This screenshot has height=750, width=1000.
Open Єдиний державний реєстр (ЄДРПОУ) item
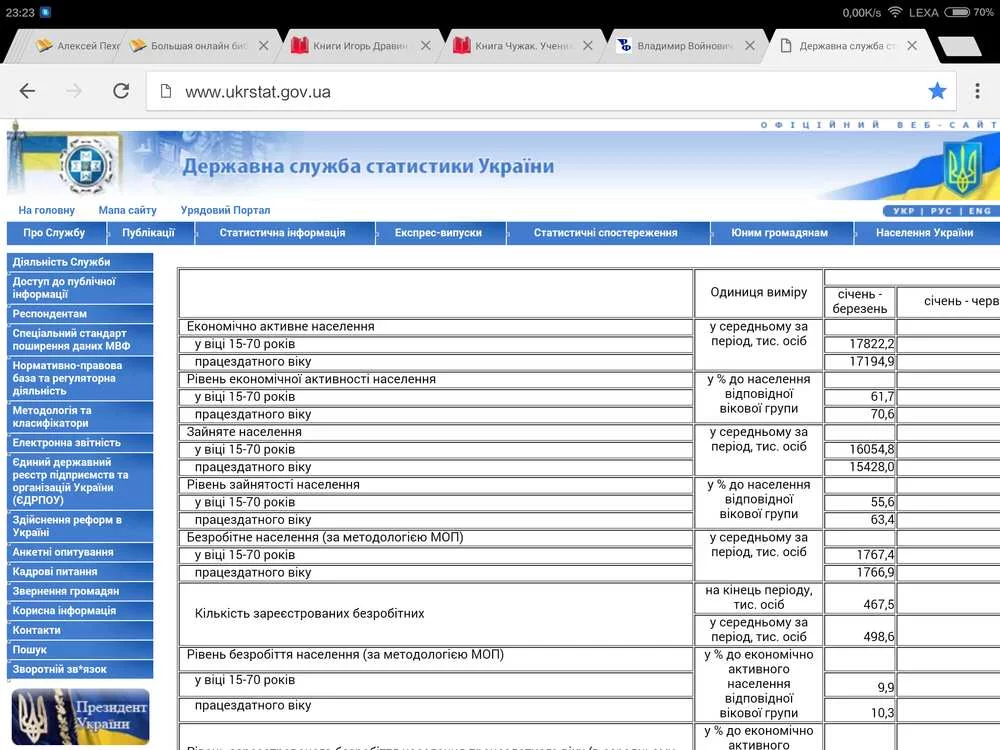point(80,481)
